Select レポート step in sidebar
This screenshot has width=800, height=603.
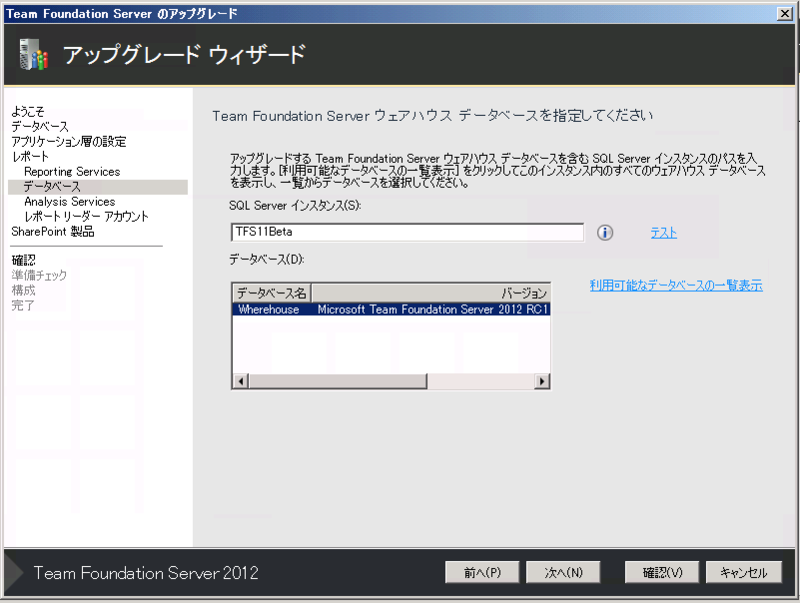click(30, 157)
